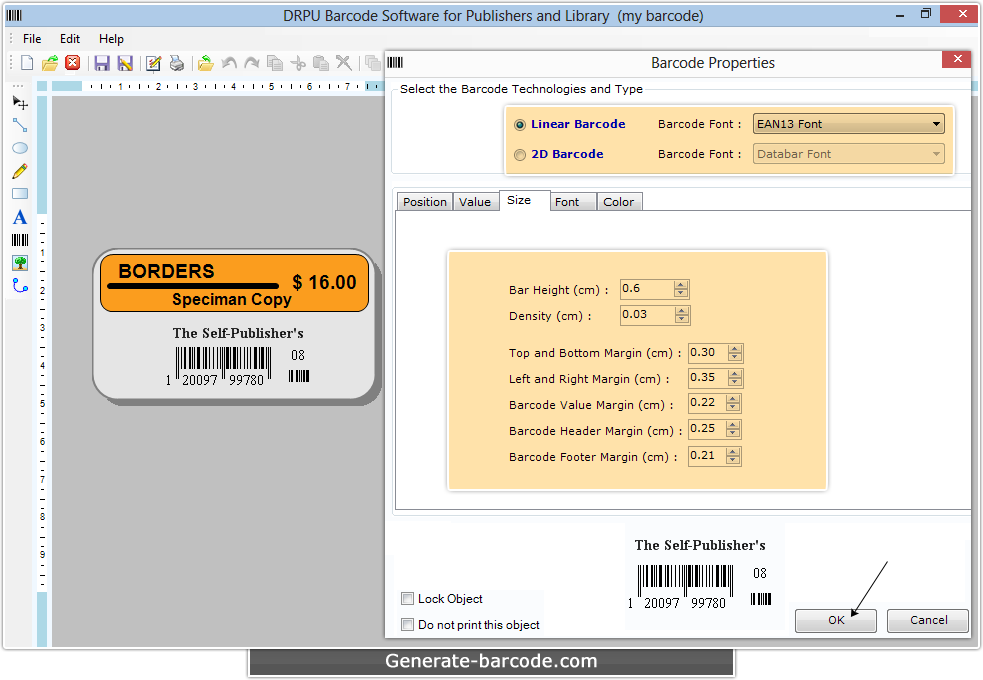Select the Text tool in sidebar

click(18, 217)
